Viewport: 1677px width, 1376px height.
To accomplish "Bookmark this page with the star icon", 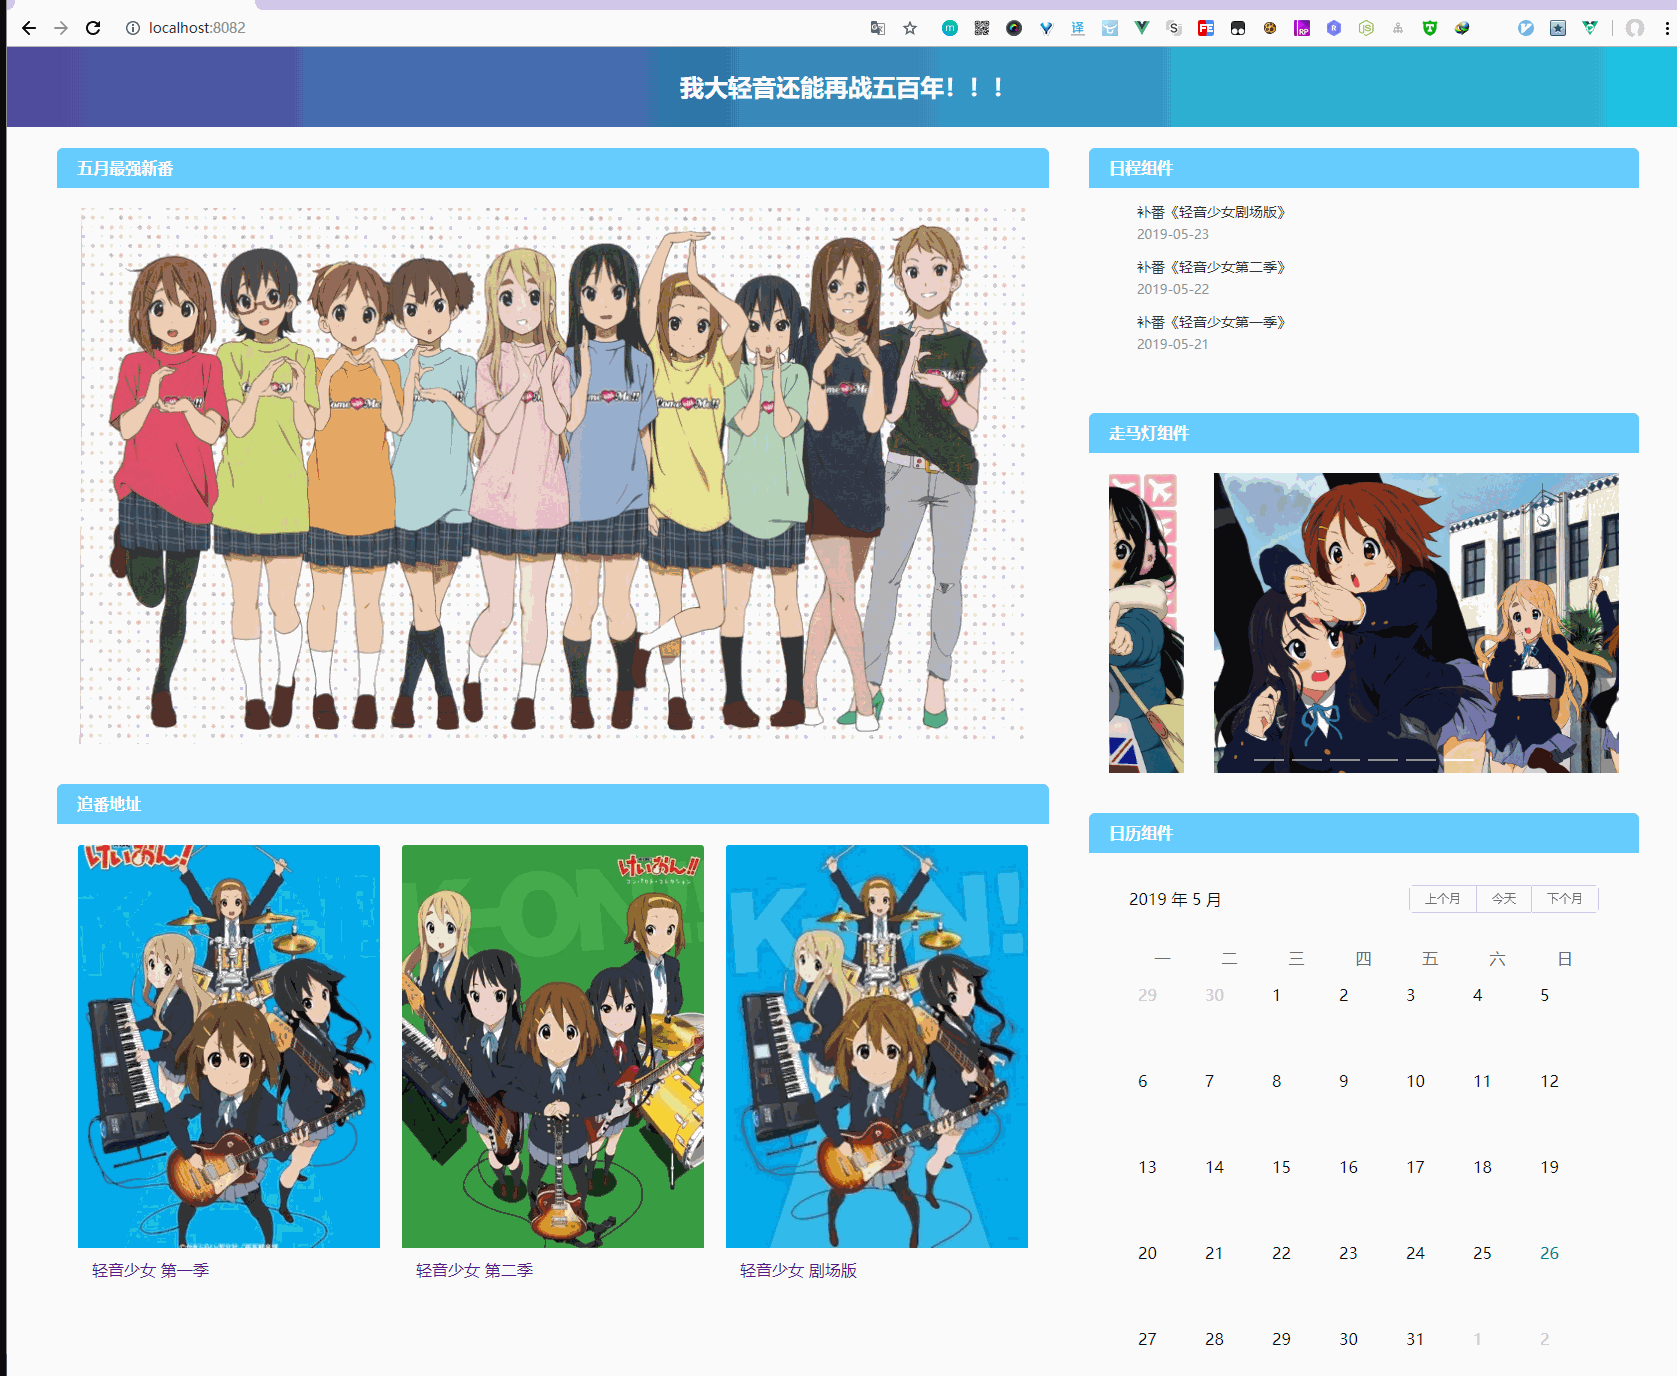I will [x=910, y=28].
